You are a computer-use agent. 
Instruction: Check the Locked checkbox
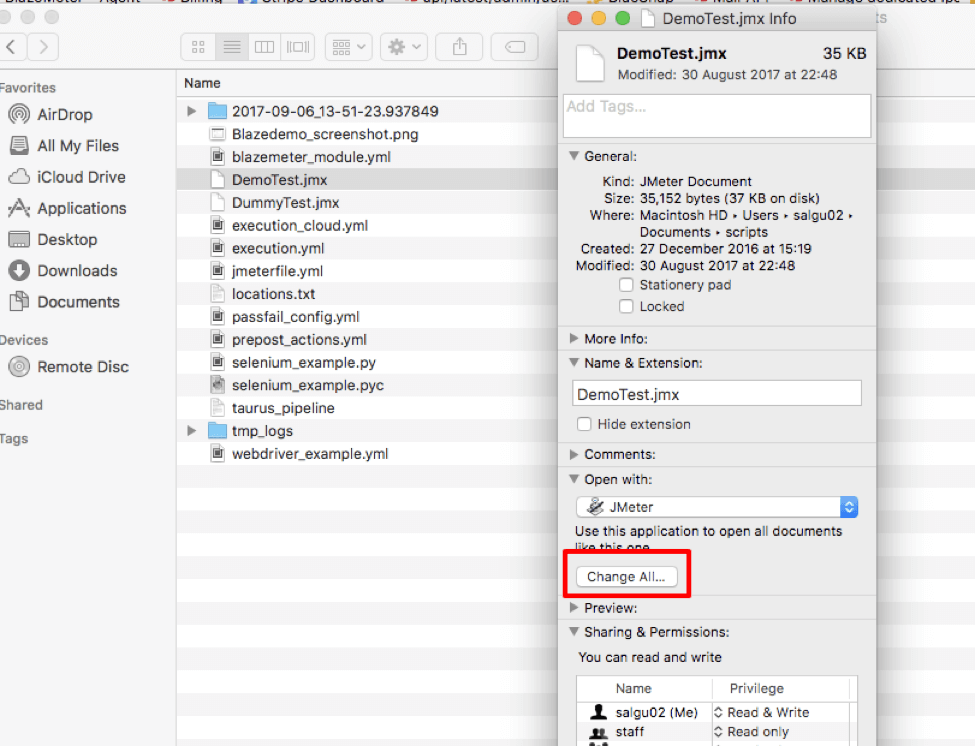[x=626, y=307]
